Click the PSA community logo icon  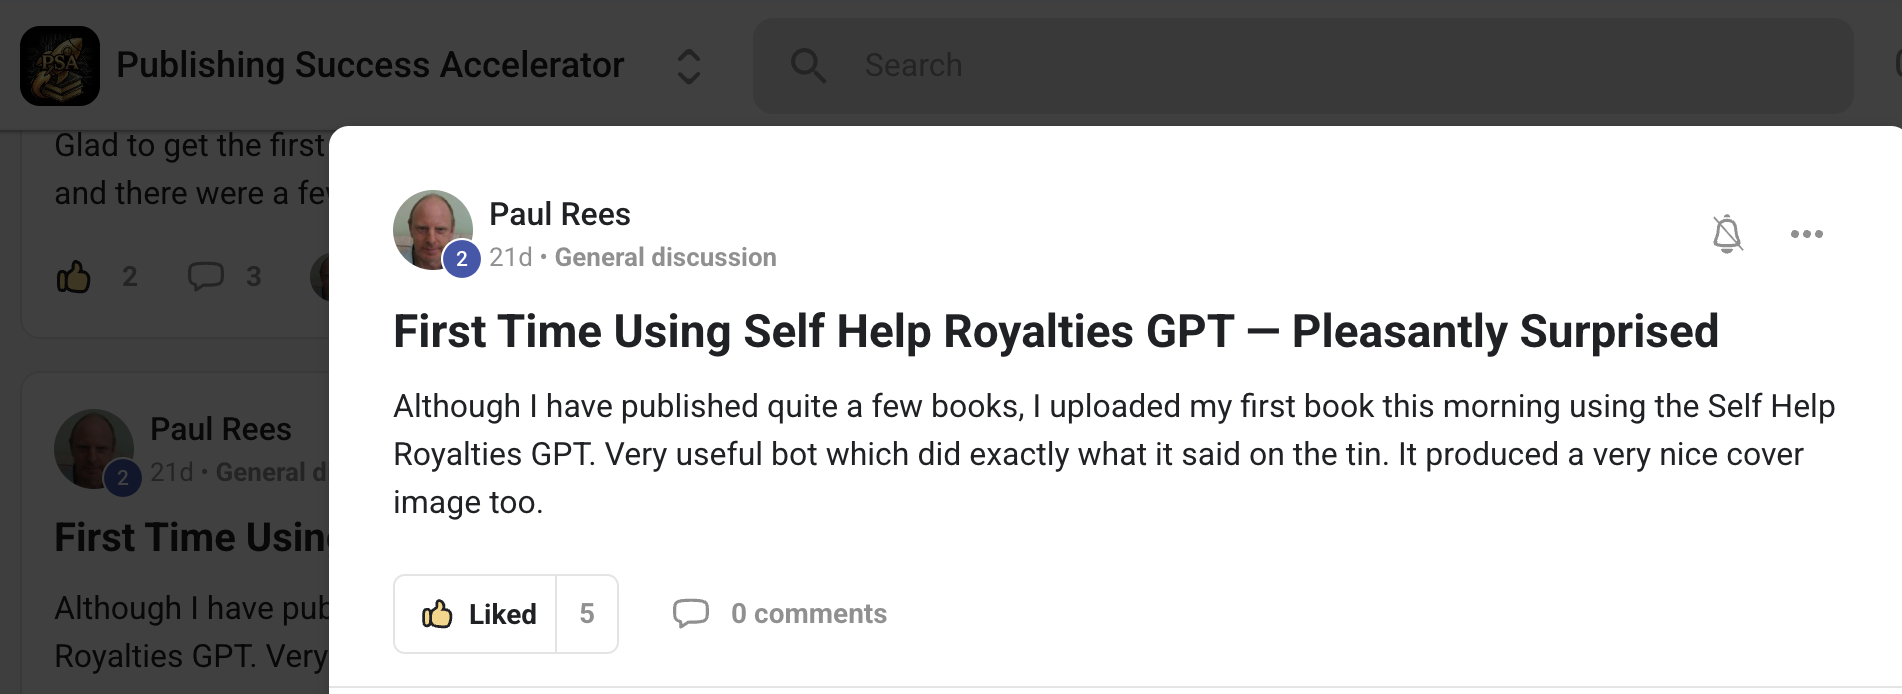point(60,66)
